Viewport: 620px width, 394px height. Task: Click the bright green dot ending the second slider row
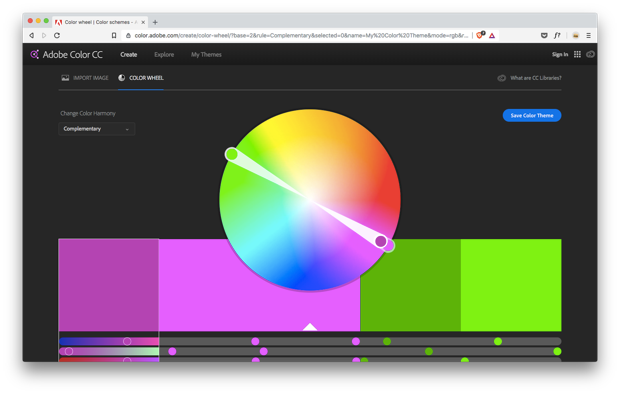pyautogui.click(x=557, y=351)
